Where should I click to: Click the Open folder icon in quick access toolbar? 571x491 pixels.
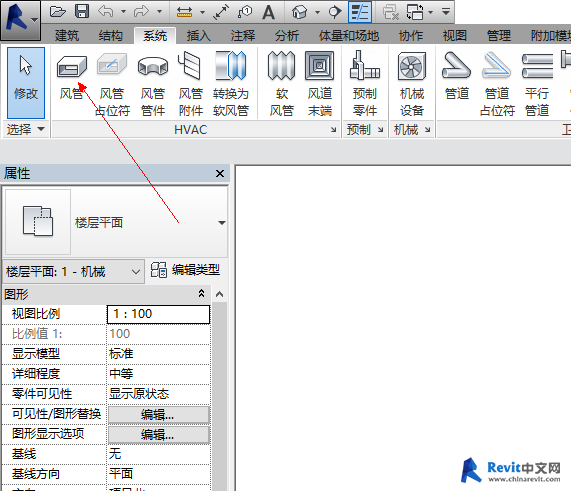[x=57, y=12]
